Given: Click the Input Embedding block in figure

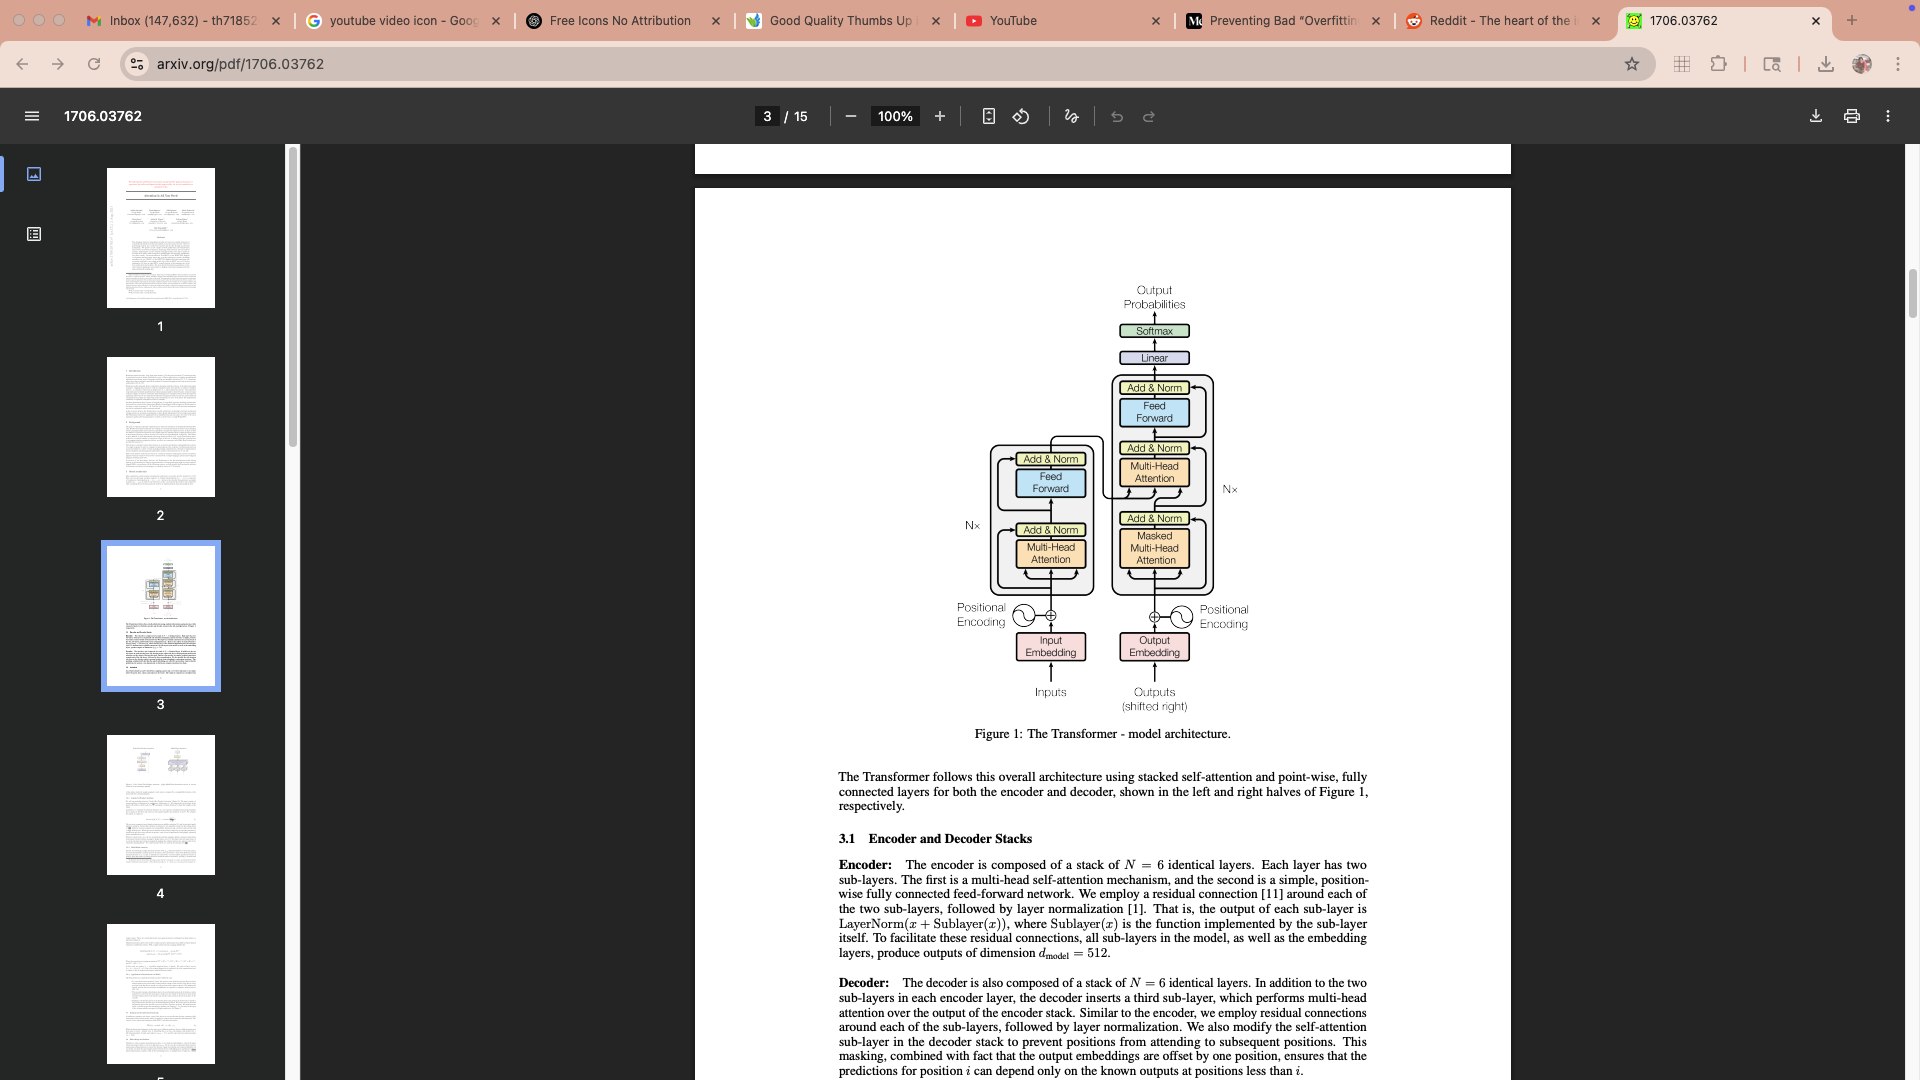Looking at the screenshot, I should [x=1051, y=647].
